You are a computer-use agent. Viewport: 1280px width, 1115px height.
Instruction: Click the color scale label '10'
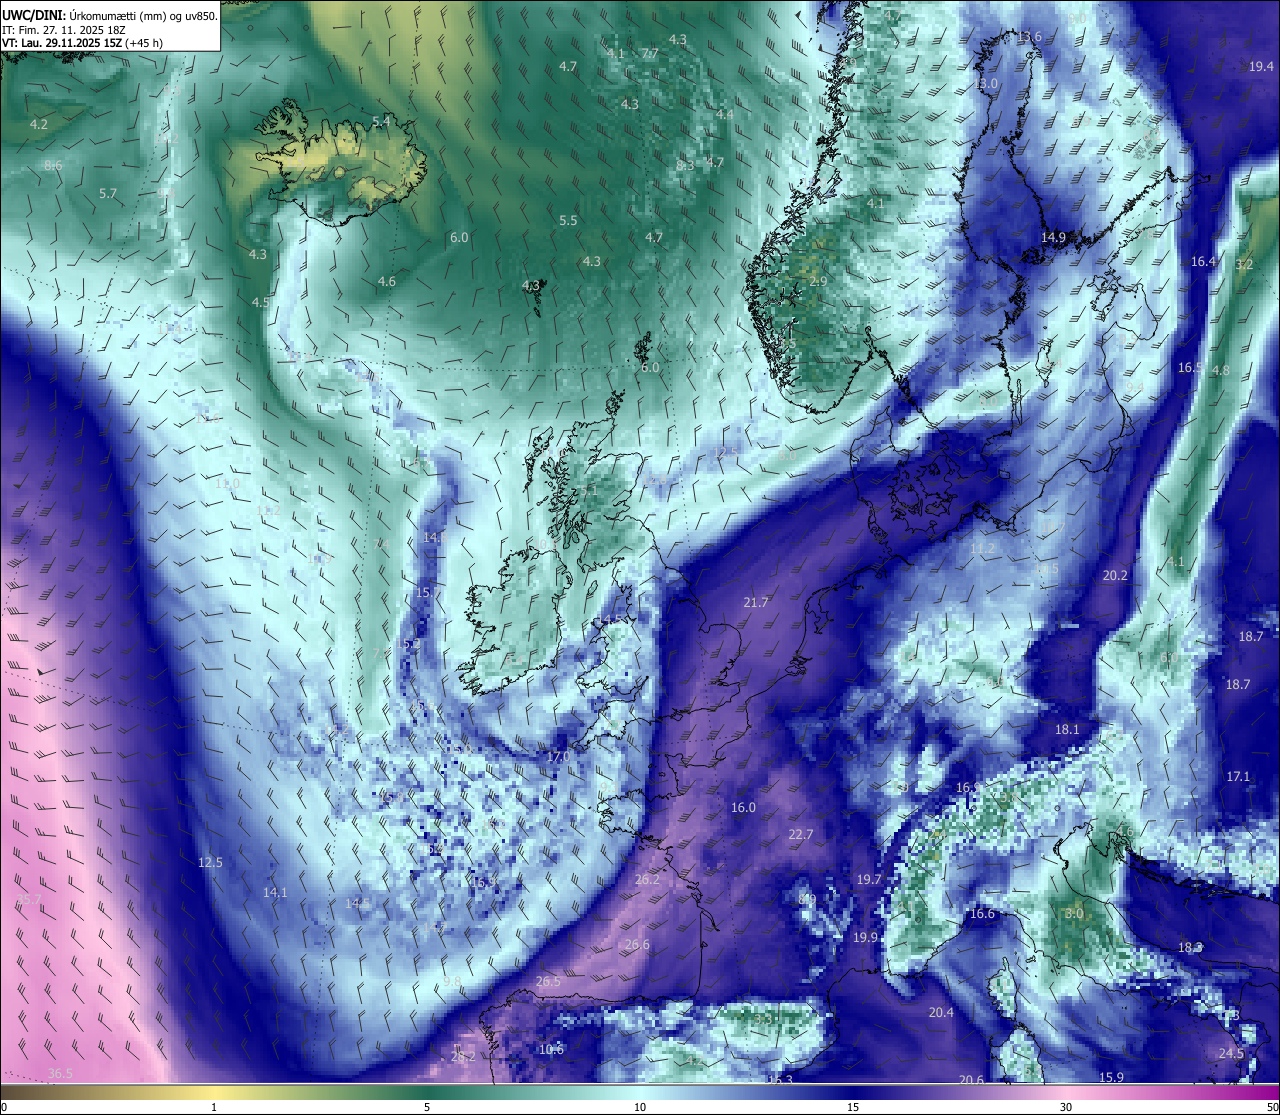640,1107
